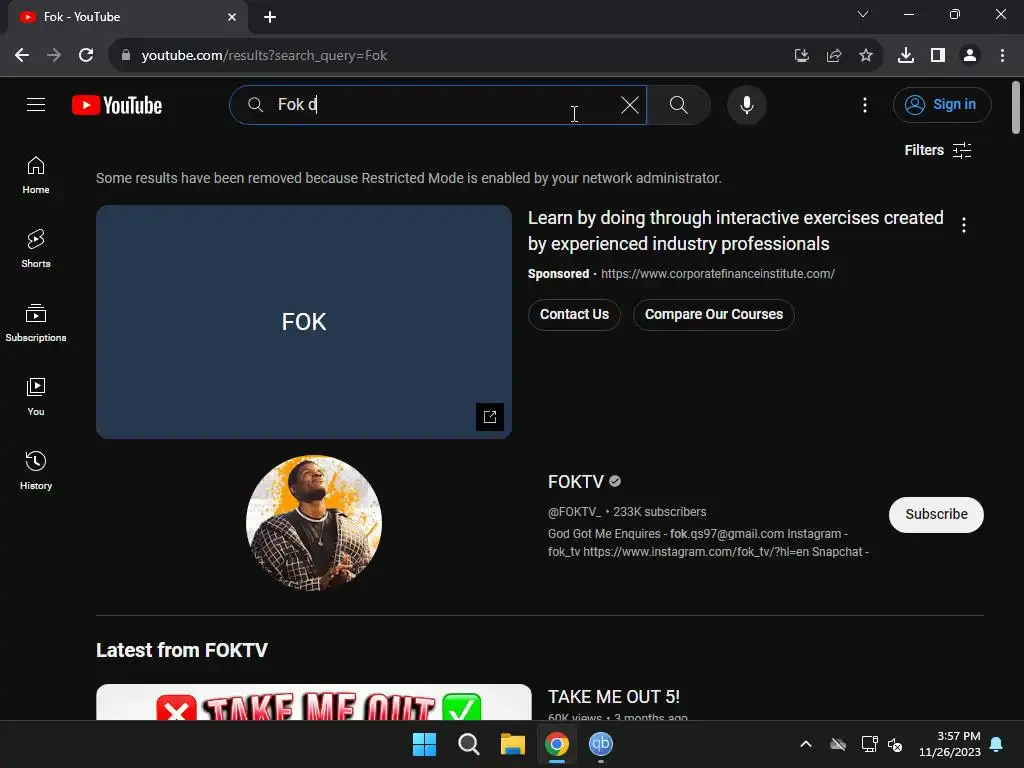Show hidden system tray icons

[806, 744]
